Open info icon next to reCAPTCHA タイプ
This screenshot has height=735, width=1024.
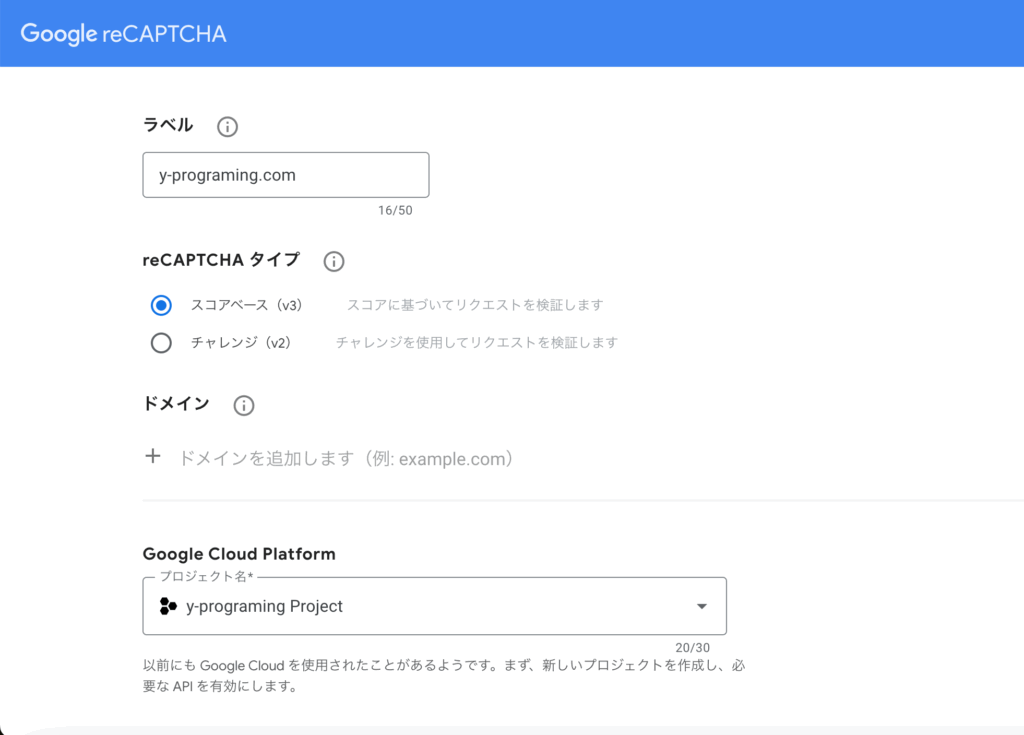334,261
